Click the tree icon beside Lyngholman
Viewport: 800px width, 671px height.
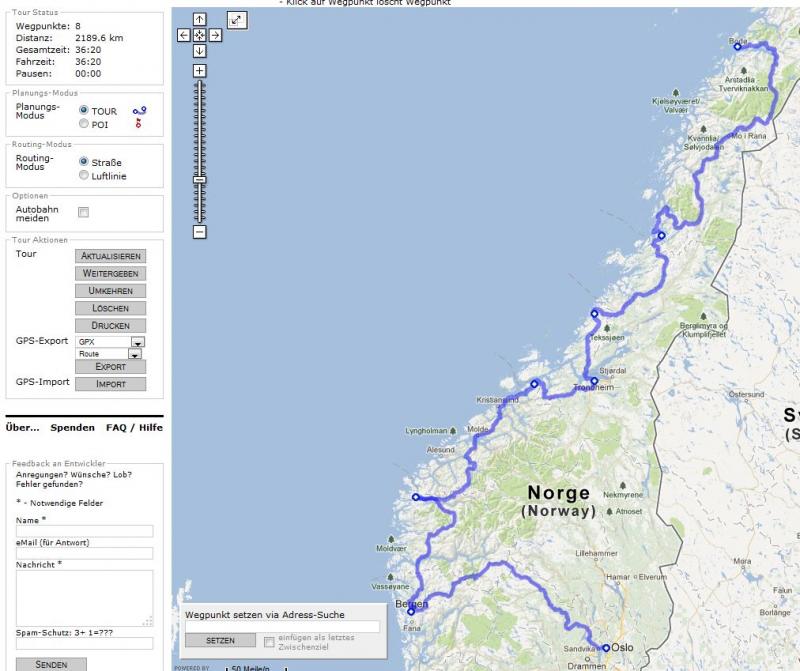point(453,431)
